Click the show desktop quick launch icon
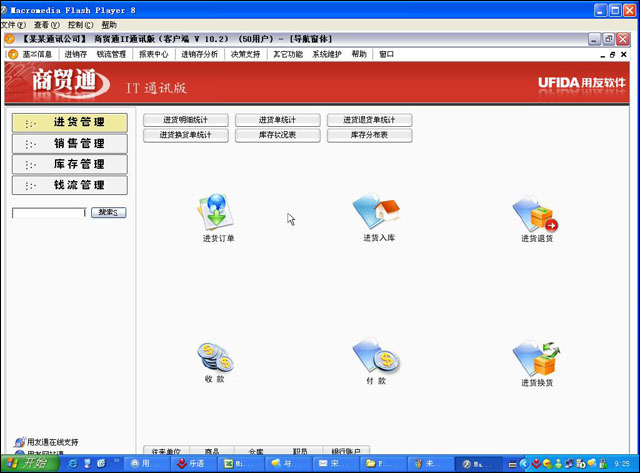Image resolution: width=640 pixels, height=473 pixels. pyautogui.click(x=87, y=464)
